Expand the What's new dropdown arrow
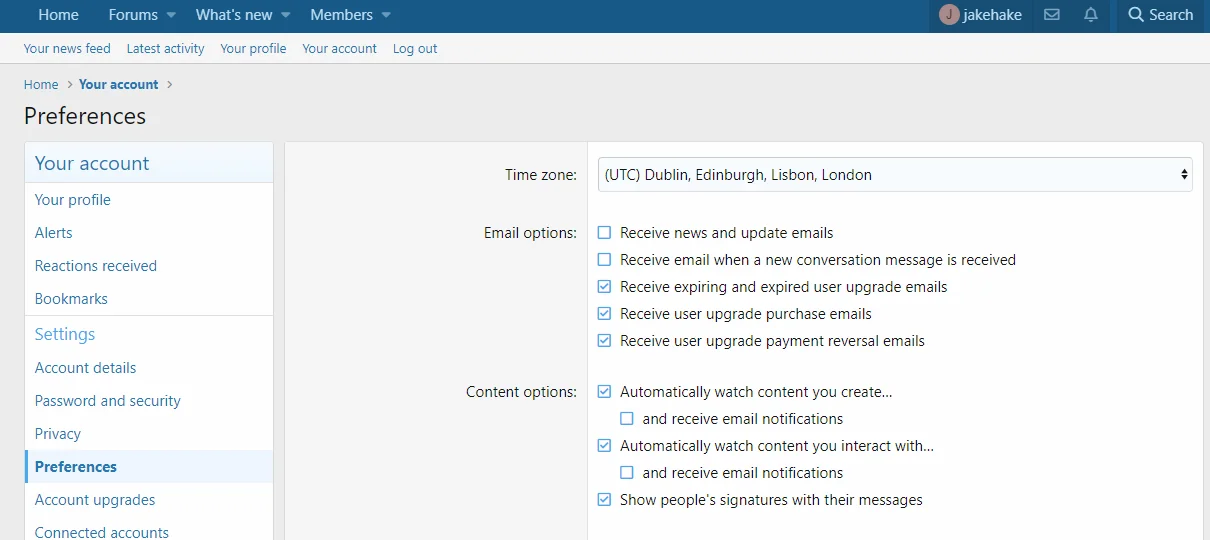 286,15
